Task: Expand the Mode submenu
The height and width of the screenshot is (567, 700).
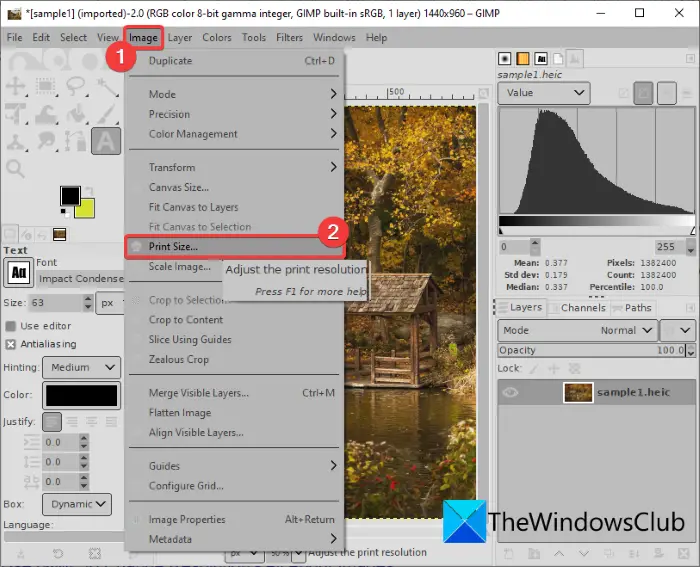Action: coord(234,94)
